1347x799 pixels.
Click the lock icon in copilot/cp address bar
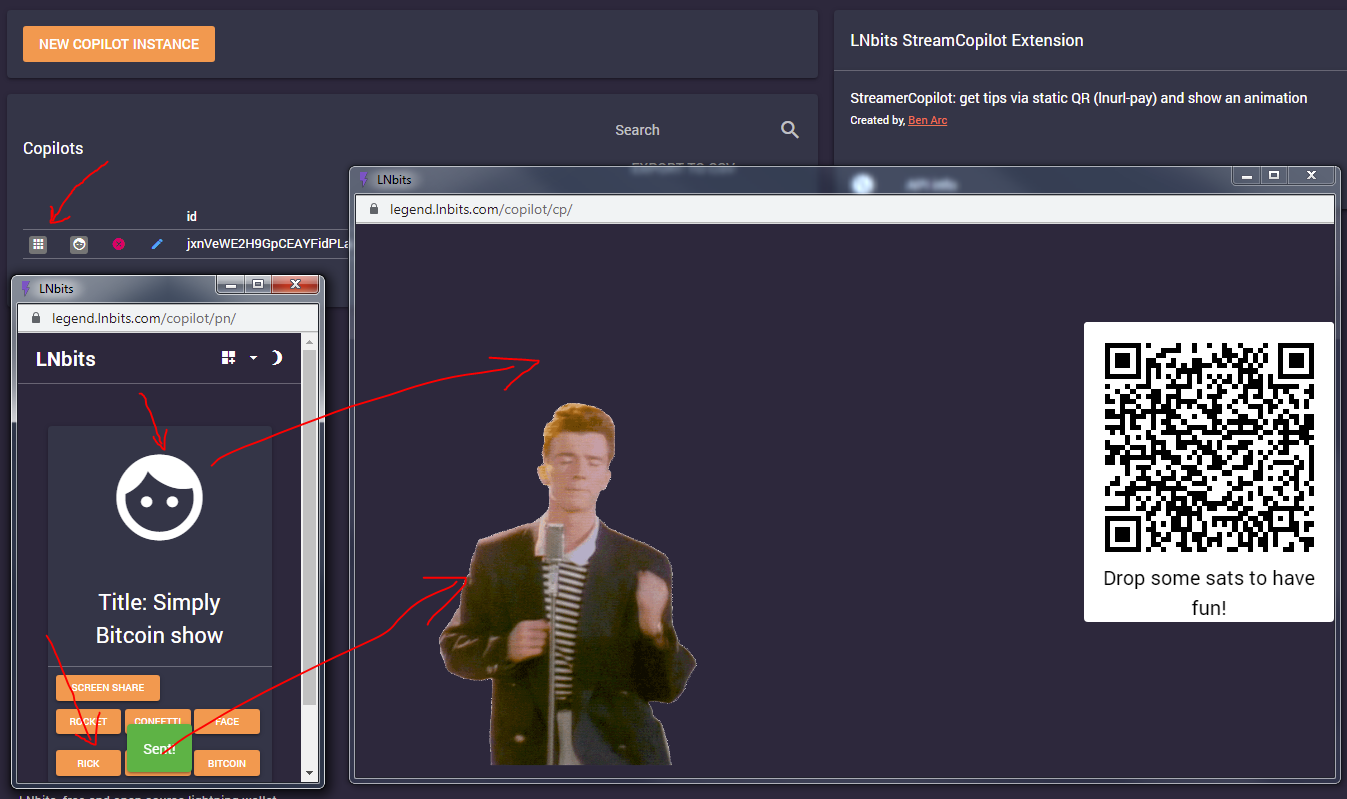point(374,209)
